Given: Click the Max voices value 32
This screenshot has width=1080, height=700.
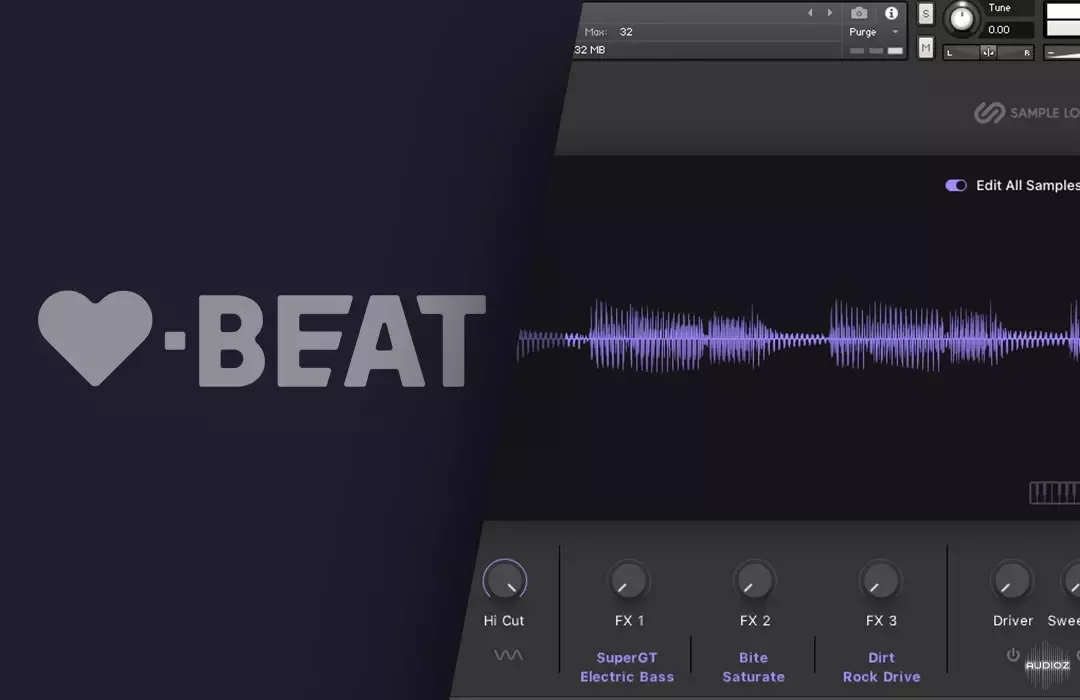Looking at the screenshot, I should [625, 32].
